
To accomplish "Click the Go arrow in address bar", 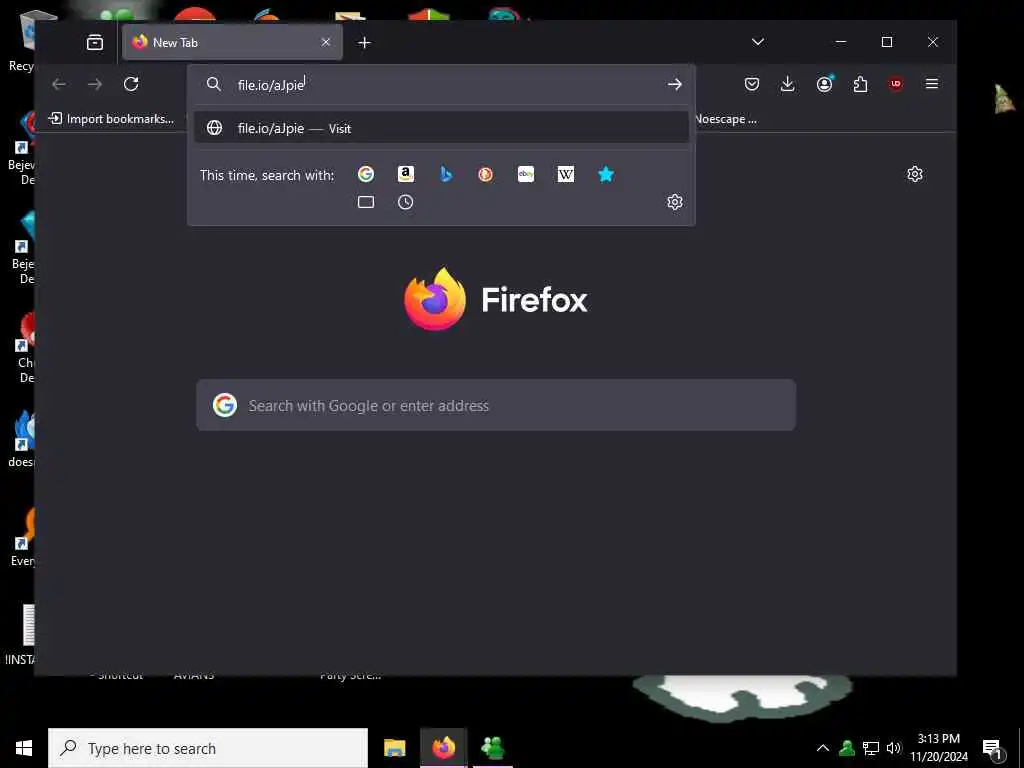I will [675, 84].
